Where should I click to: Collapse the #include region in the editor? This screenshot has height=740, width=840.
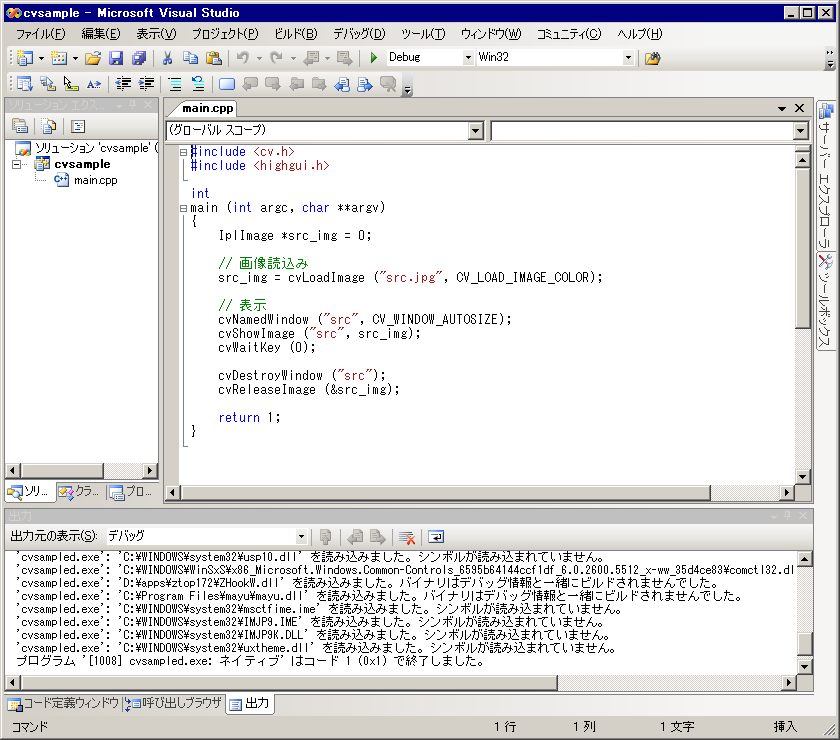(183, 152)
